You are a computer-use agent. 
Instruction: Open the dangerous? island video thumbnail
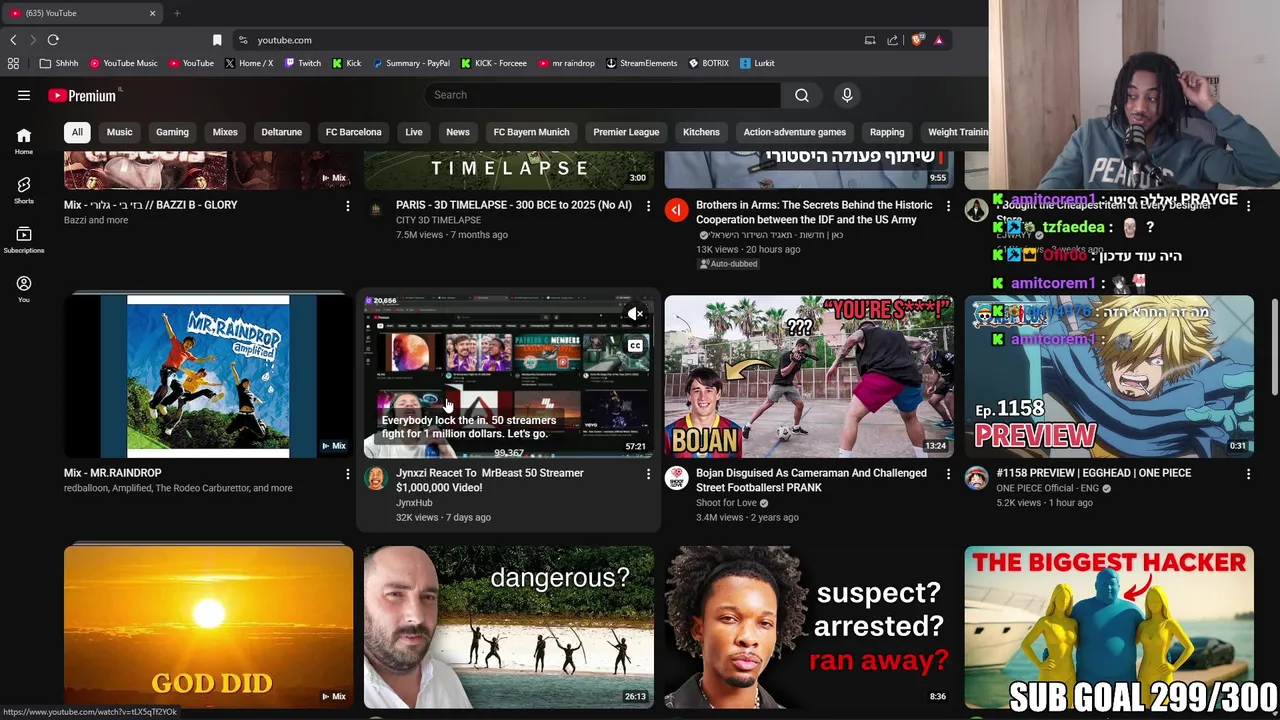[509, 627]
